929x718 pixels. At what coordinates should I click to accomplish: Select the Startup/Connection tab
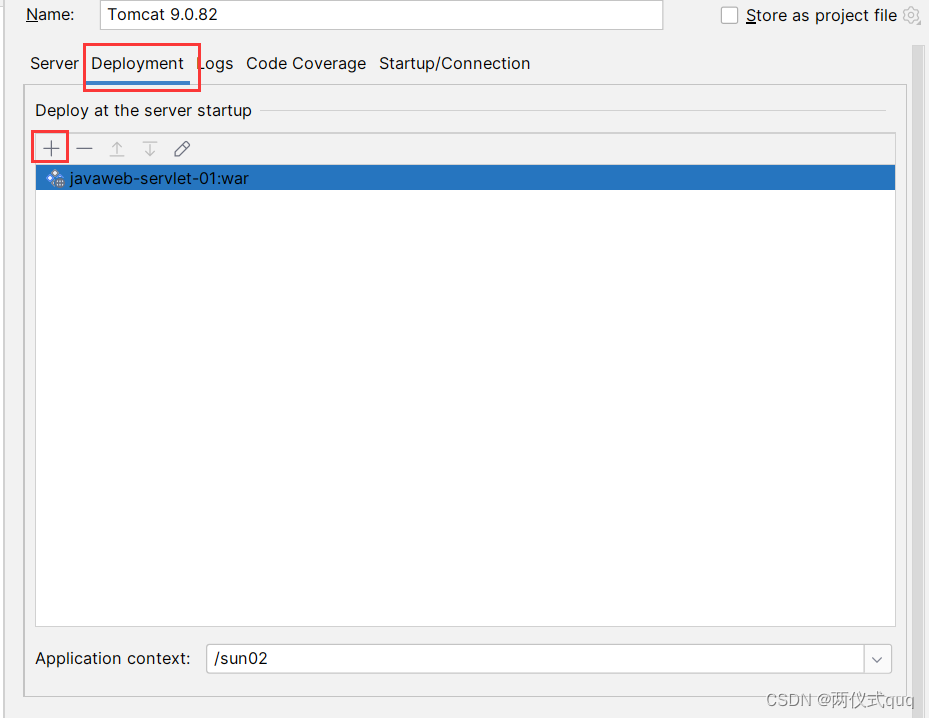[x=454, y=63]
